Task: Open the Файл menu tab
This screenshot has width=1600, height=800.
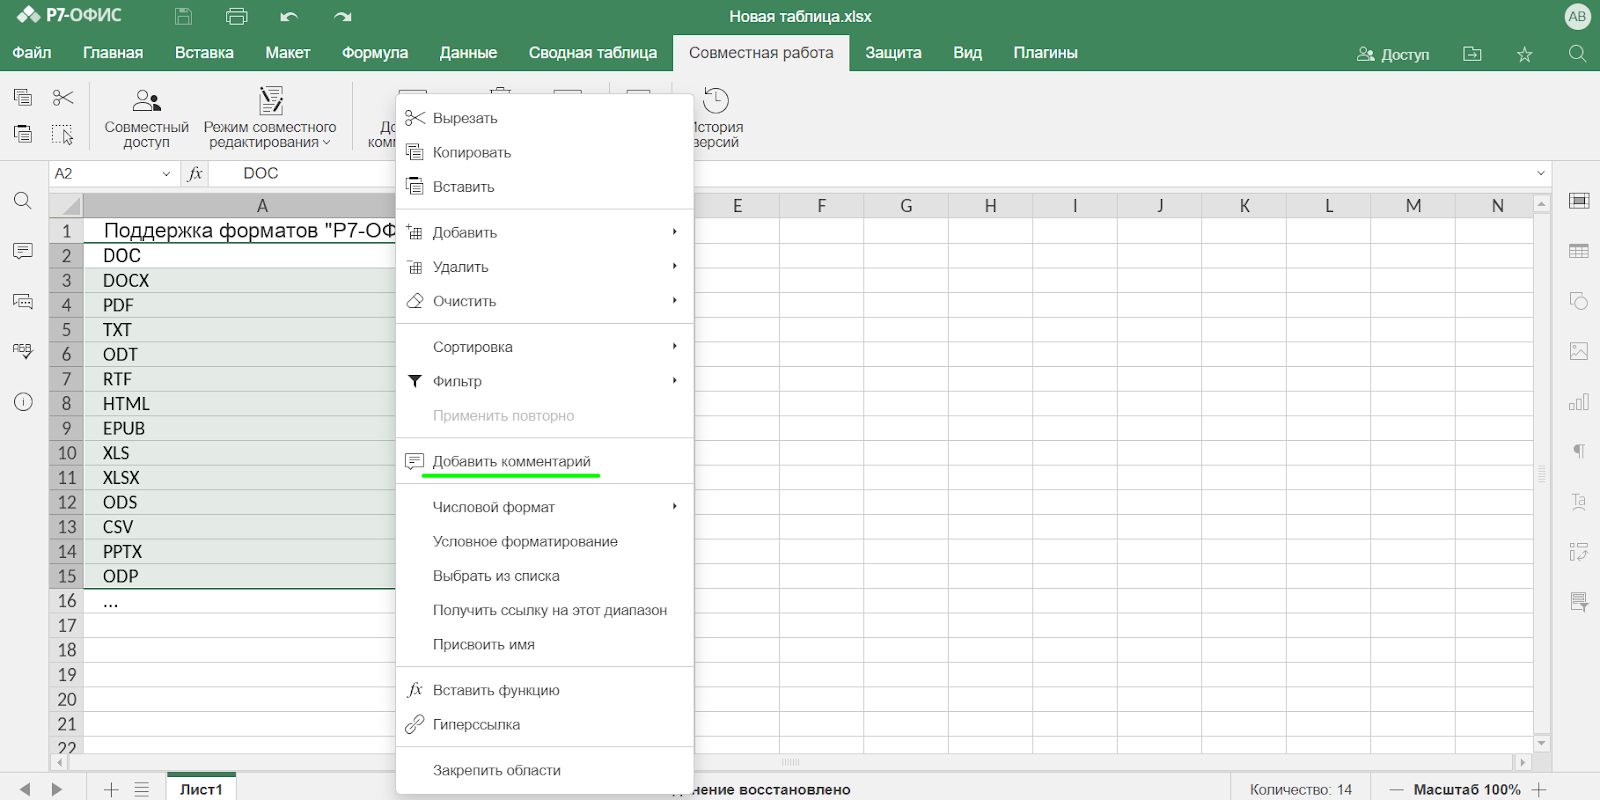Action: (32, 53)
